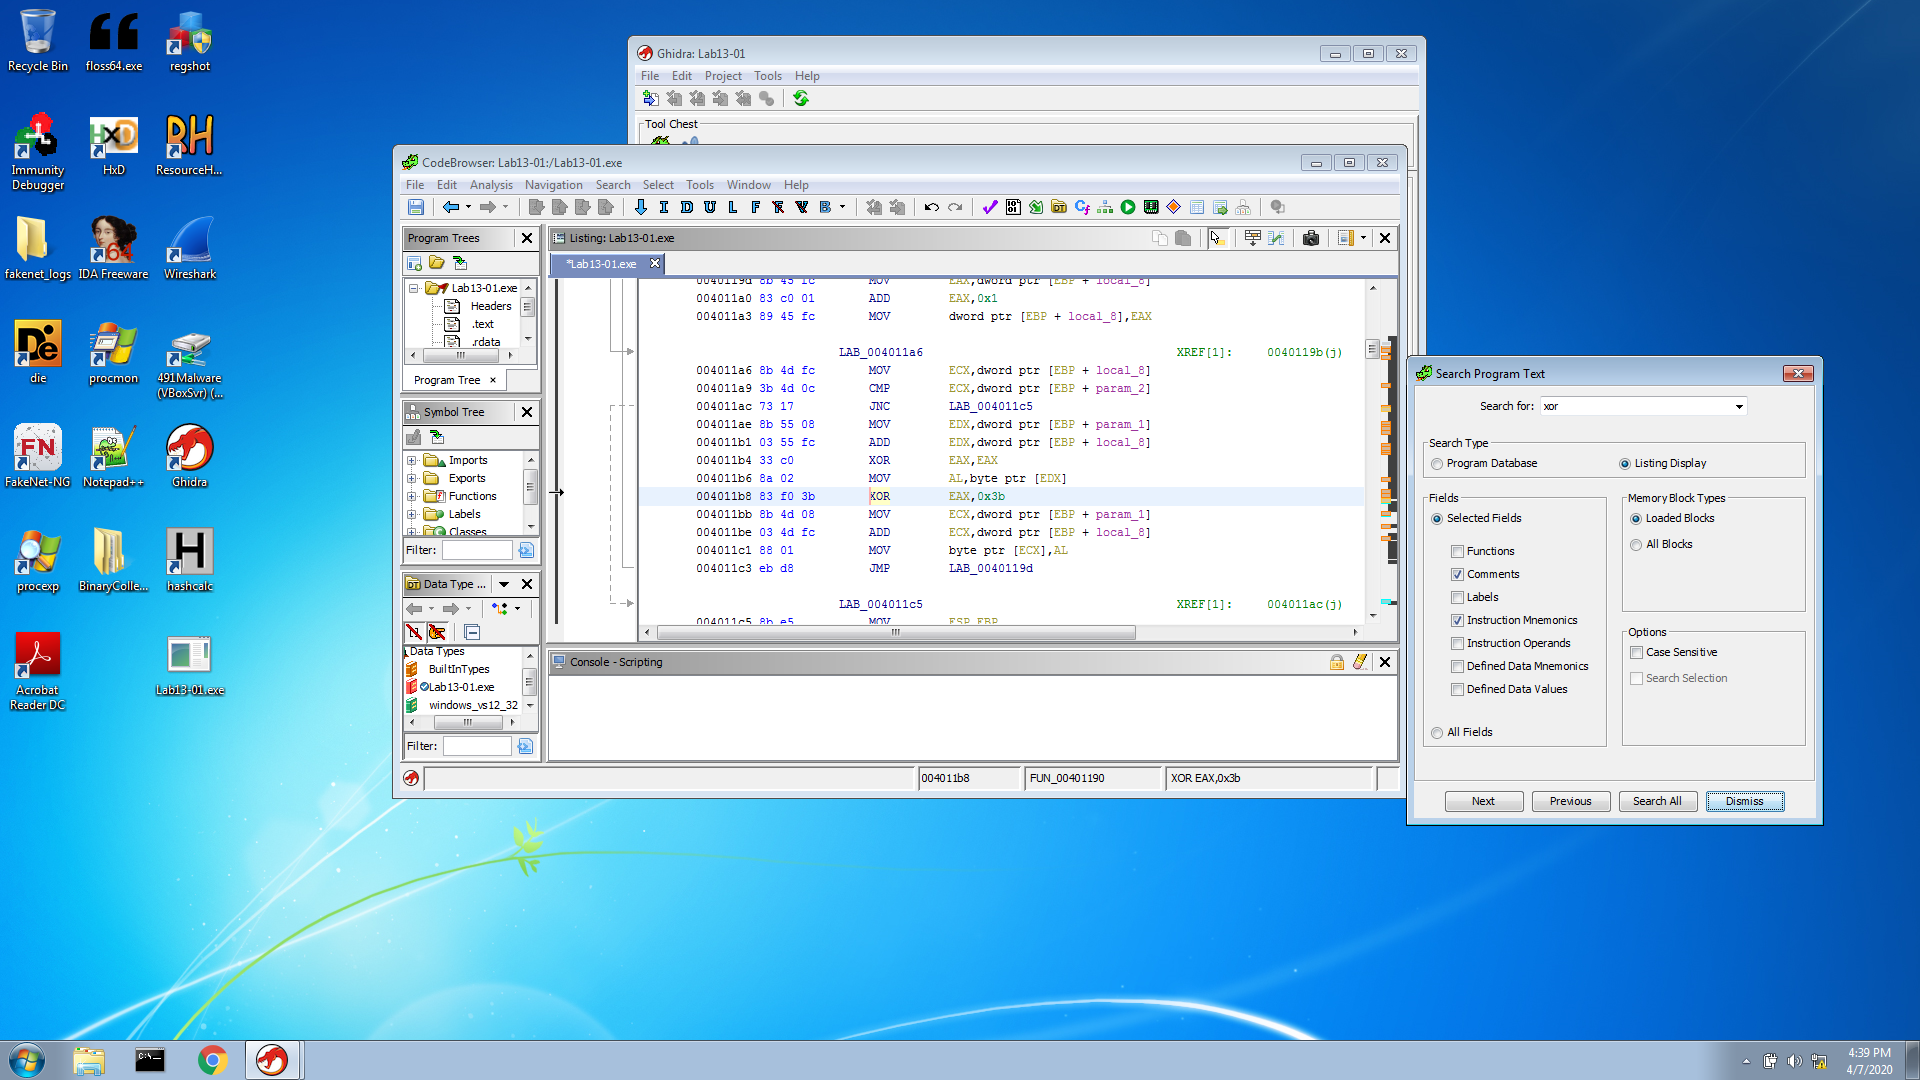This screenshot has width=1920, height=1080.
Task: Click the Redo icon in CodeBrowser
Action: tap(955, 207)
